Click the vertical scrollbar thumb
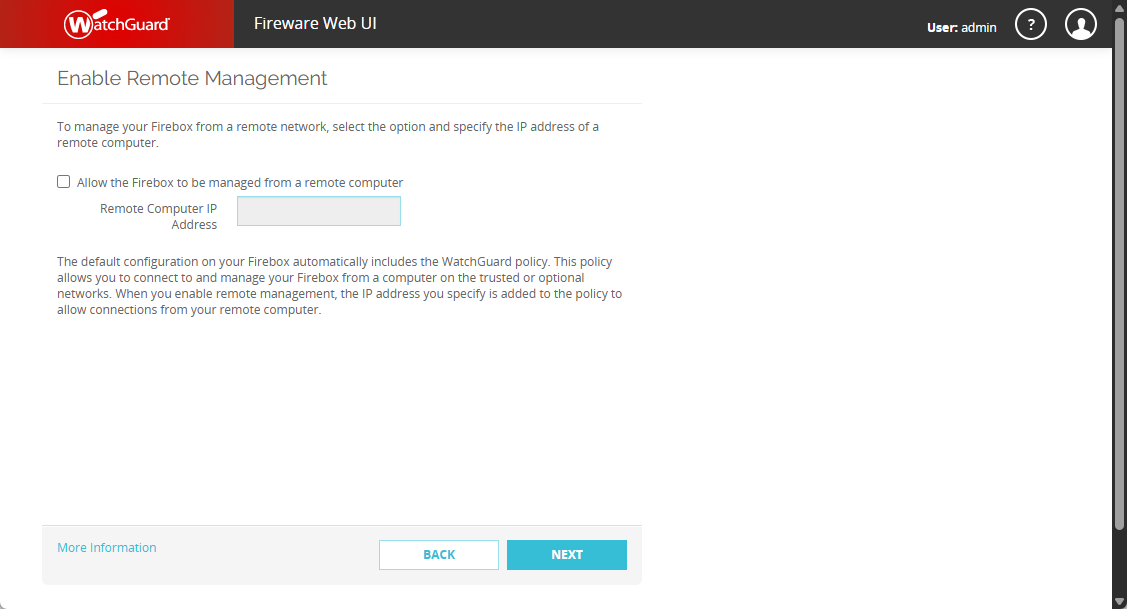This screenshot has height=609, width=1127. click(x=1119, y=273)
